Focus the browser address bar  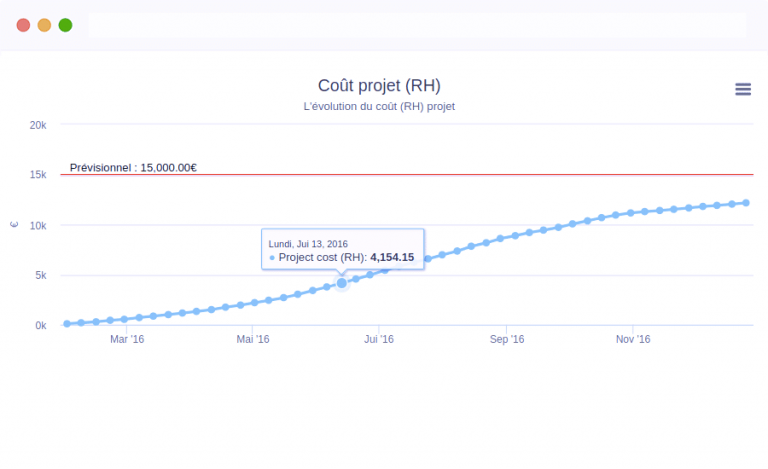[x=416, y=25]
